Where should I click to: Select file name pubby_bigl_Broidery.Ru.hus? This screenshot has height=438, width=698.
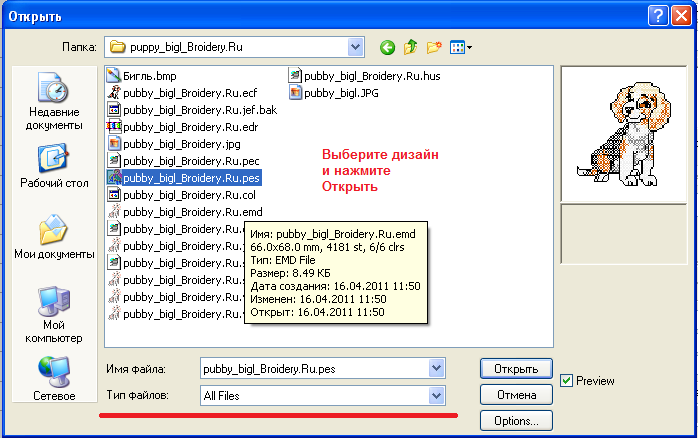point(372,76)
